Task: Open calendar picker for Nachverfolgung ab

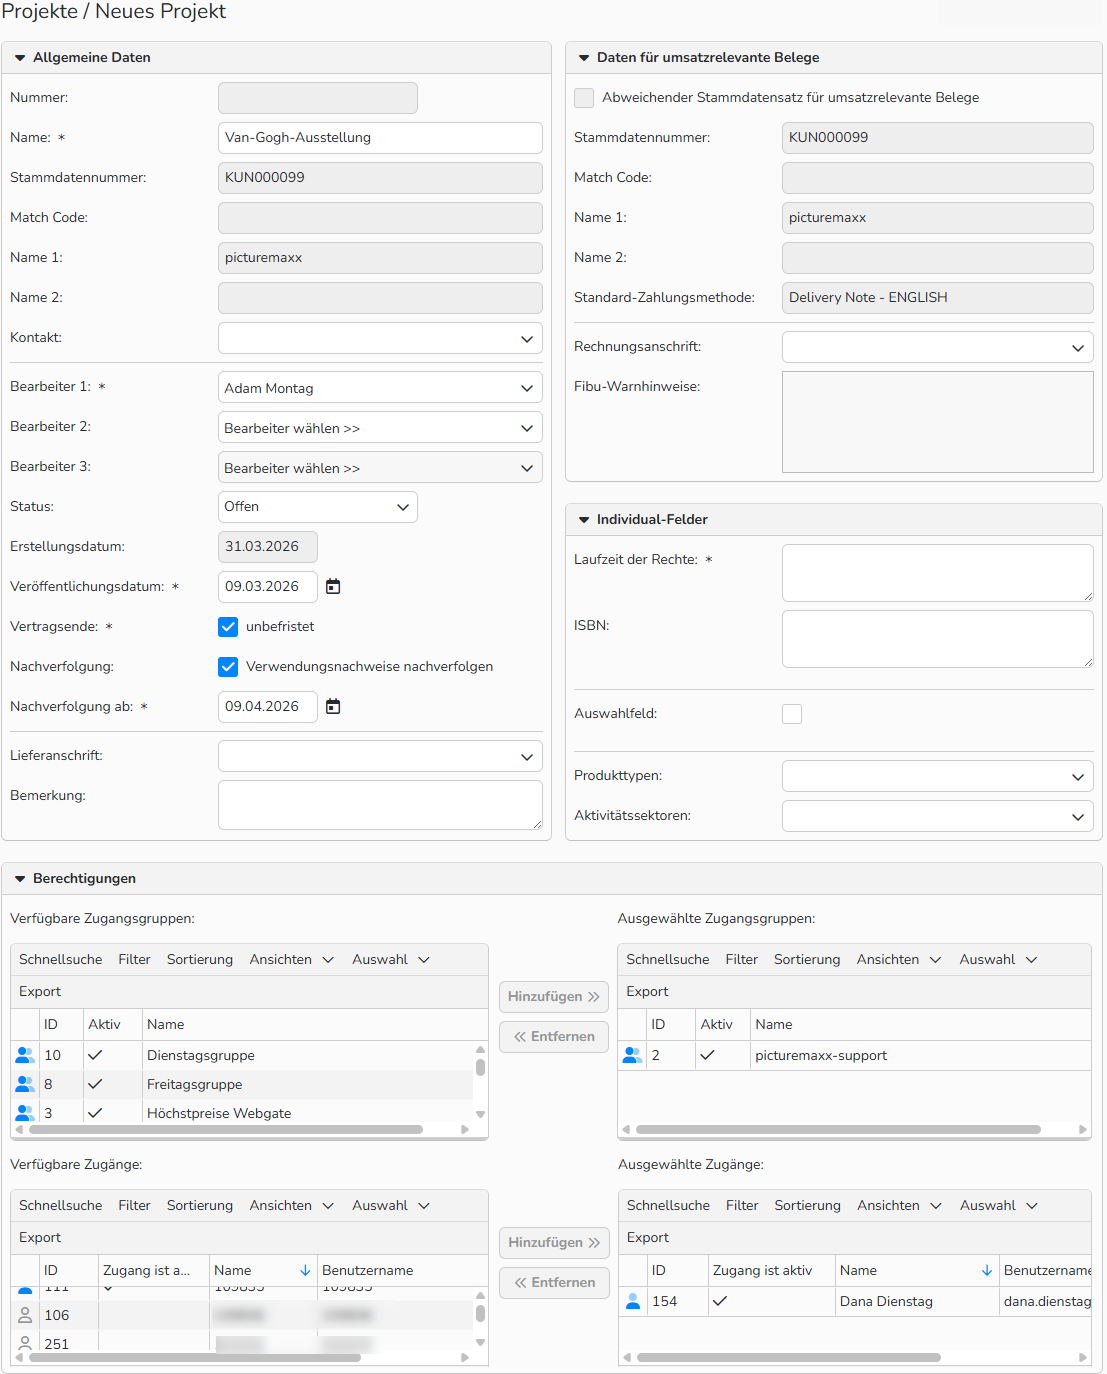Action: point(334,707)
